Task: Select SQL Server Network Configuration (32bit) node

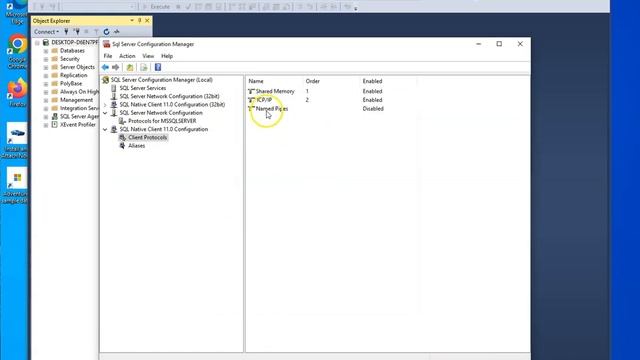Action: (x=169, y=96)
